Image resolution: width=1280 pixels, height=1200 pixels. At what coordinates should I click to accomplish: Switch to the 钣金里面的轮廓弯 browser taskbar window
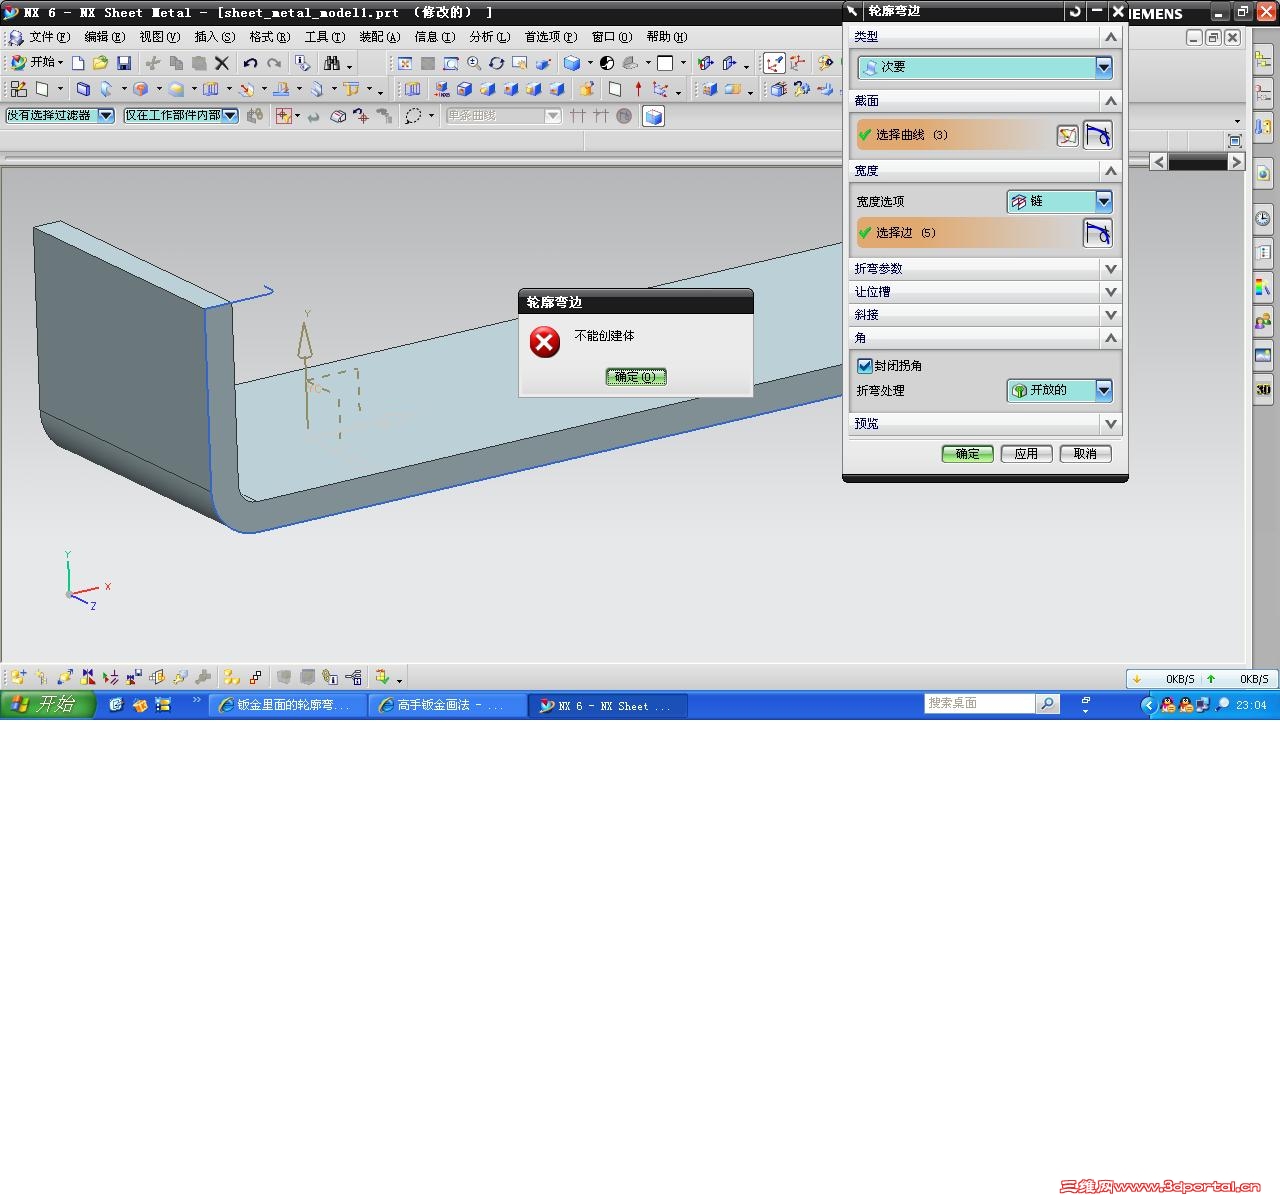[x=287, y=706]
